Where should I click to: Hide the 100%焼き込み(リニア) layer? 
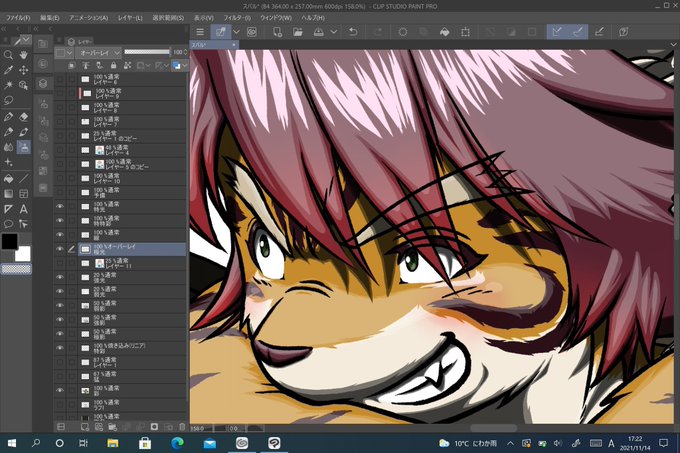60,348
